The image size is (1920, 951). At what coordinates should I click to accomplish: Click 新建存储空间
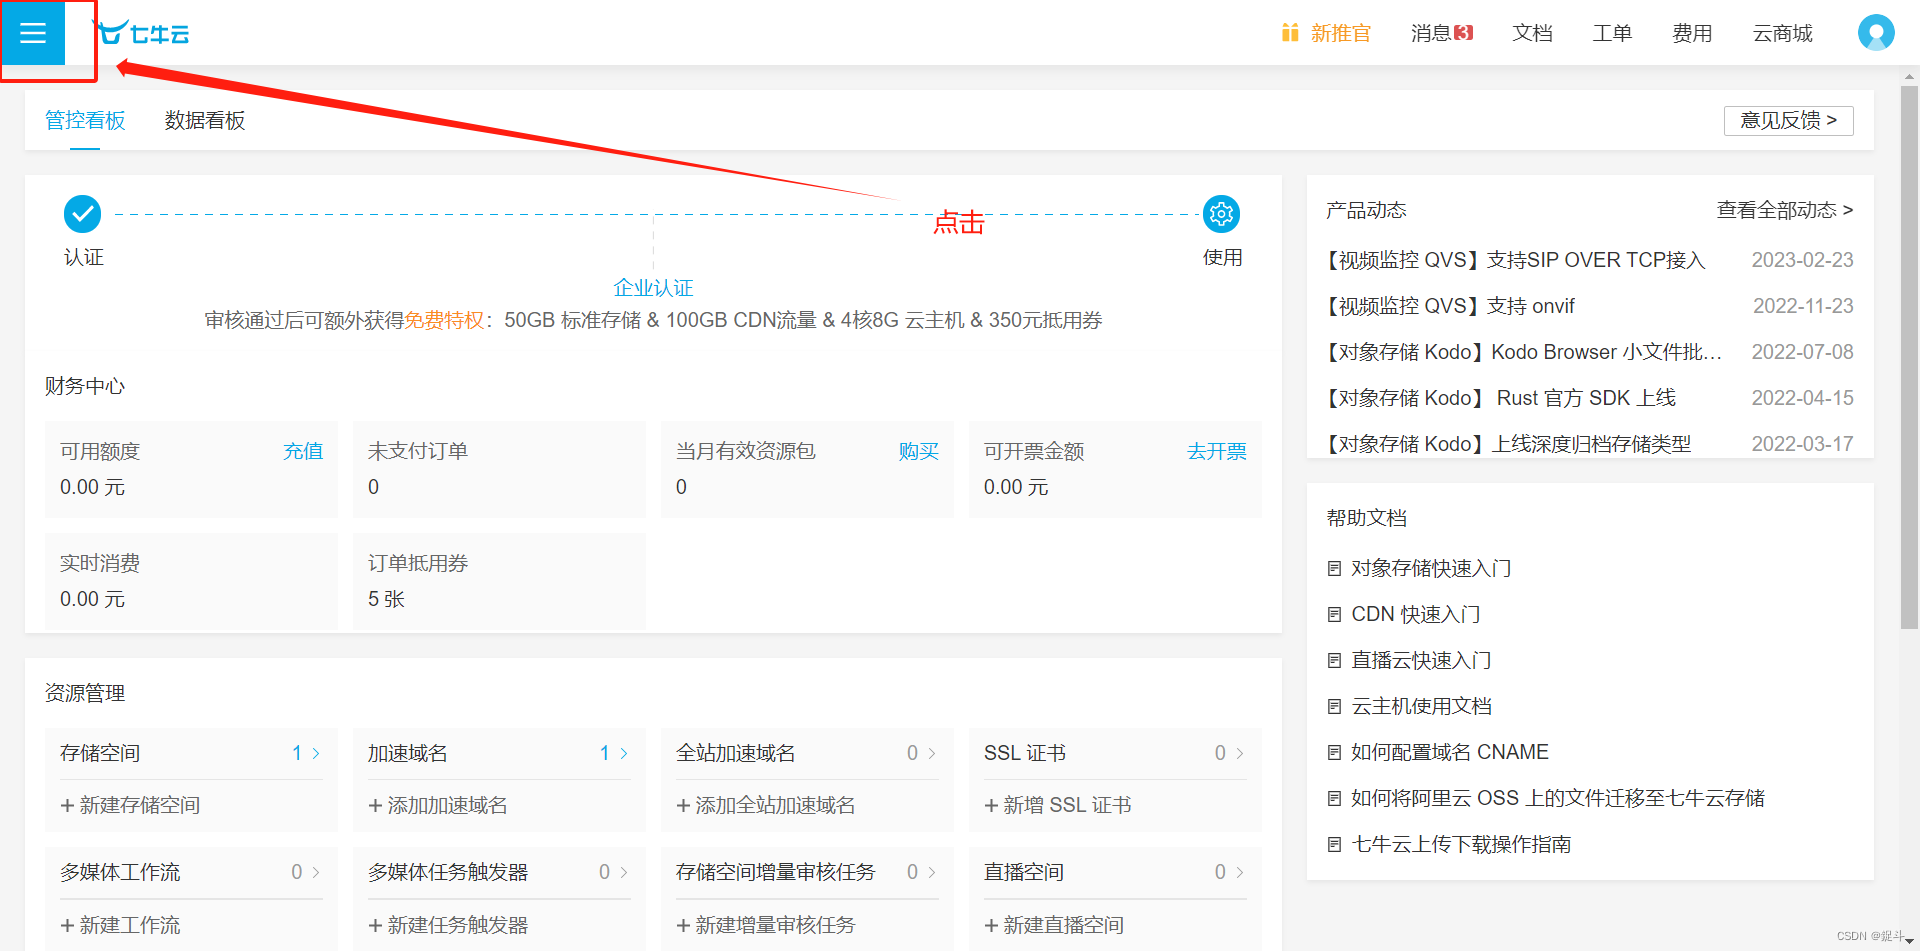click(x=130, y=805)
